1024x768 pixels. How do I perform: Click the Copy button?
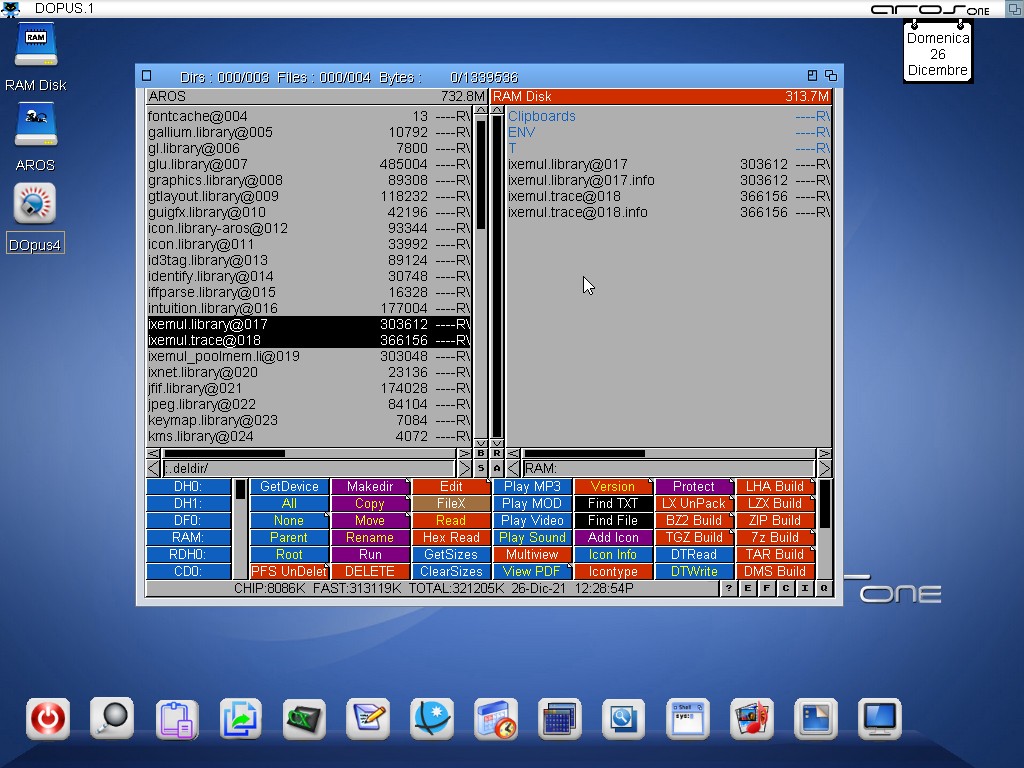coord(370,504)
